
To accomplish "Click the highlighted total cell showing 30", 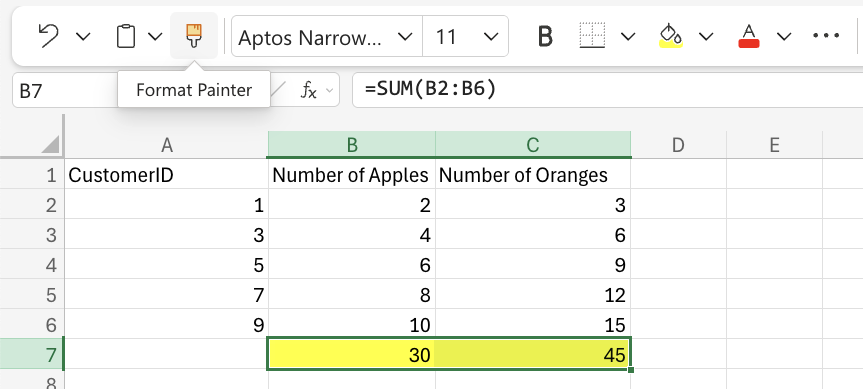I will click(352, 354).
